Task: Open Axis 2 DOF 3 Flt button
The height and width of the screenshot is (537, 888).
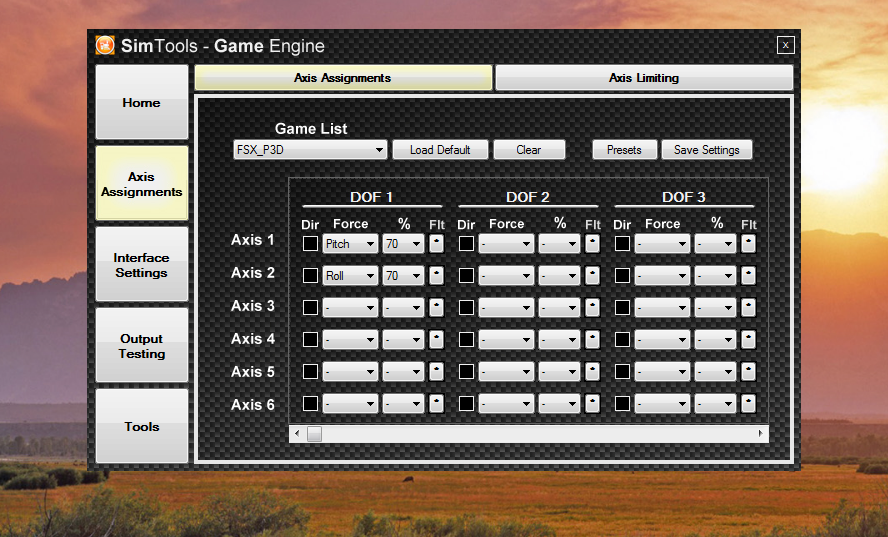Action: 748,275
